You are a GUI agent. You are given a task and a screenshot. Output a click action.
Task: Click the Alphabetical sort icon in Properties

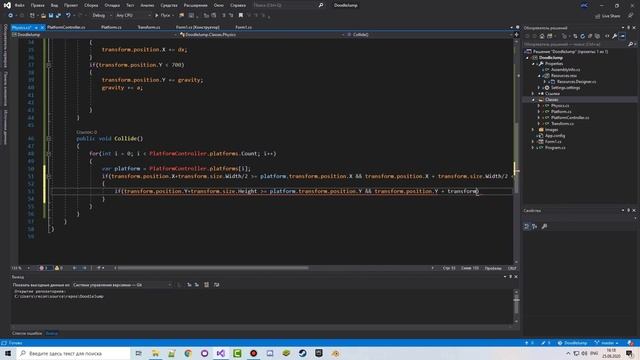(535, 227)
